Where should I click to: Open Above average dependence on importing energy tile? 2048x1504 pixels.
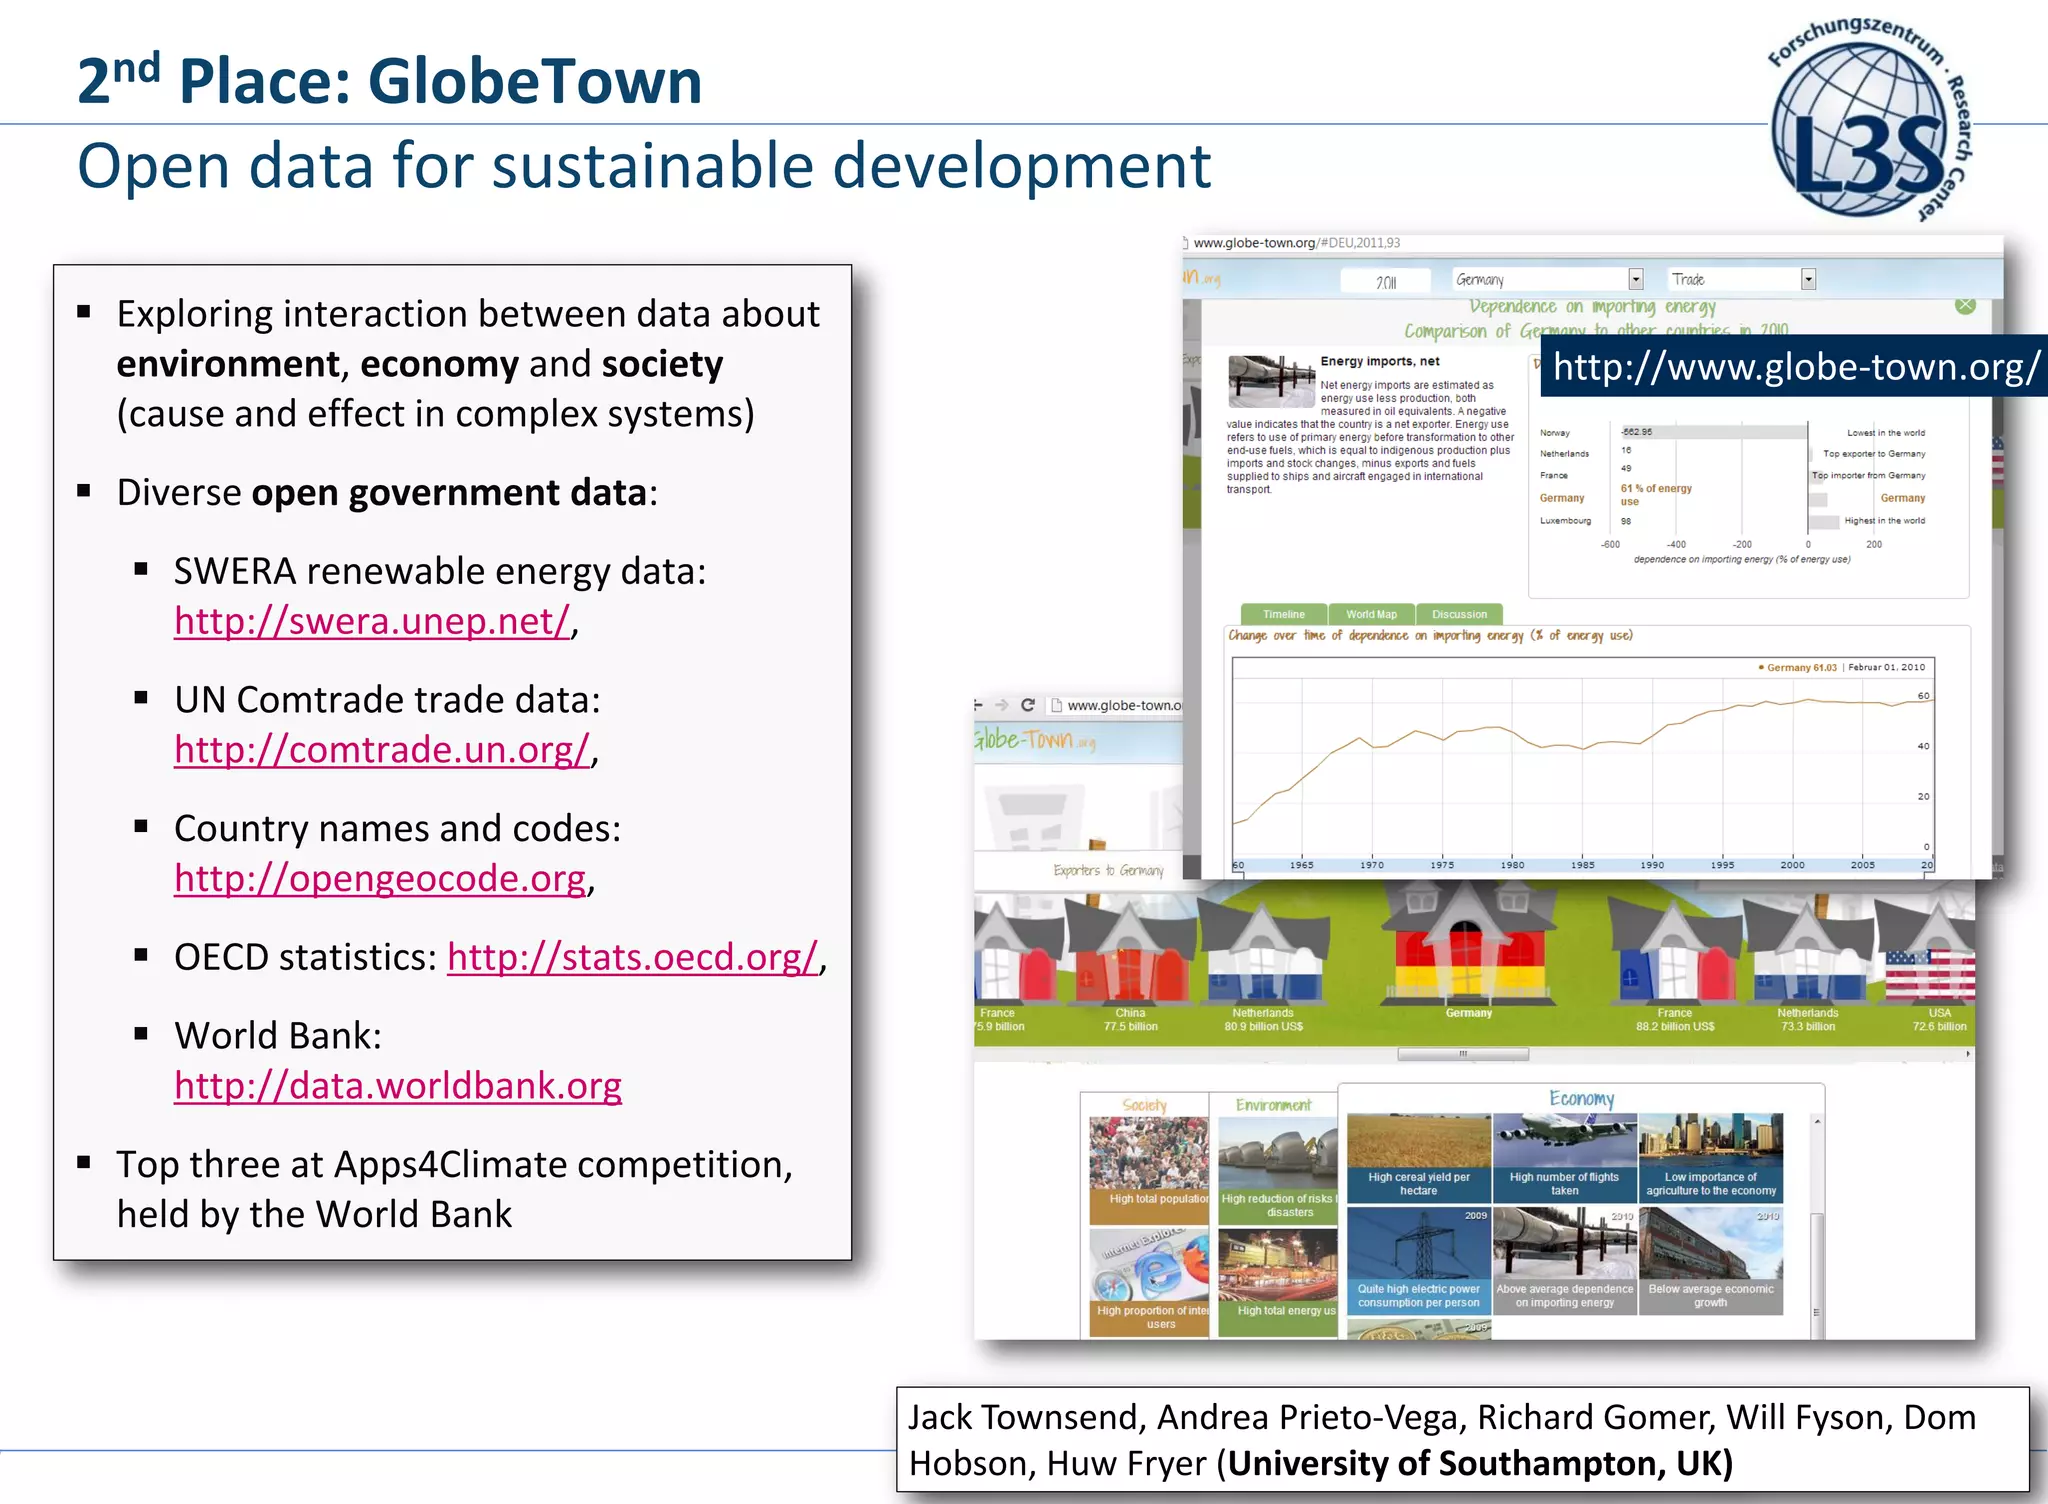tap(1564, 1261)
